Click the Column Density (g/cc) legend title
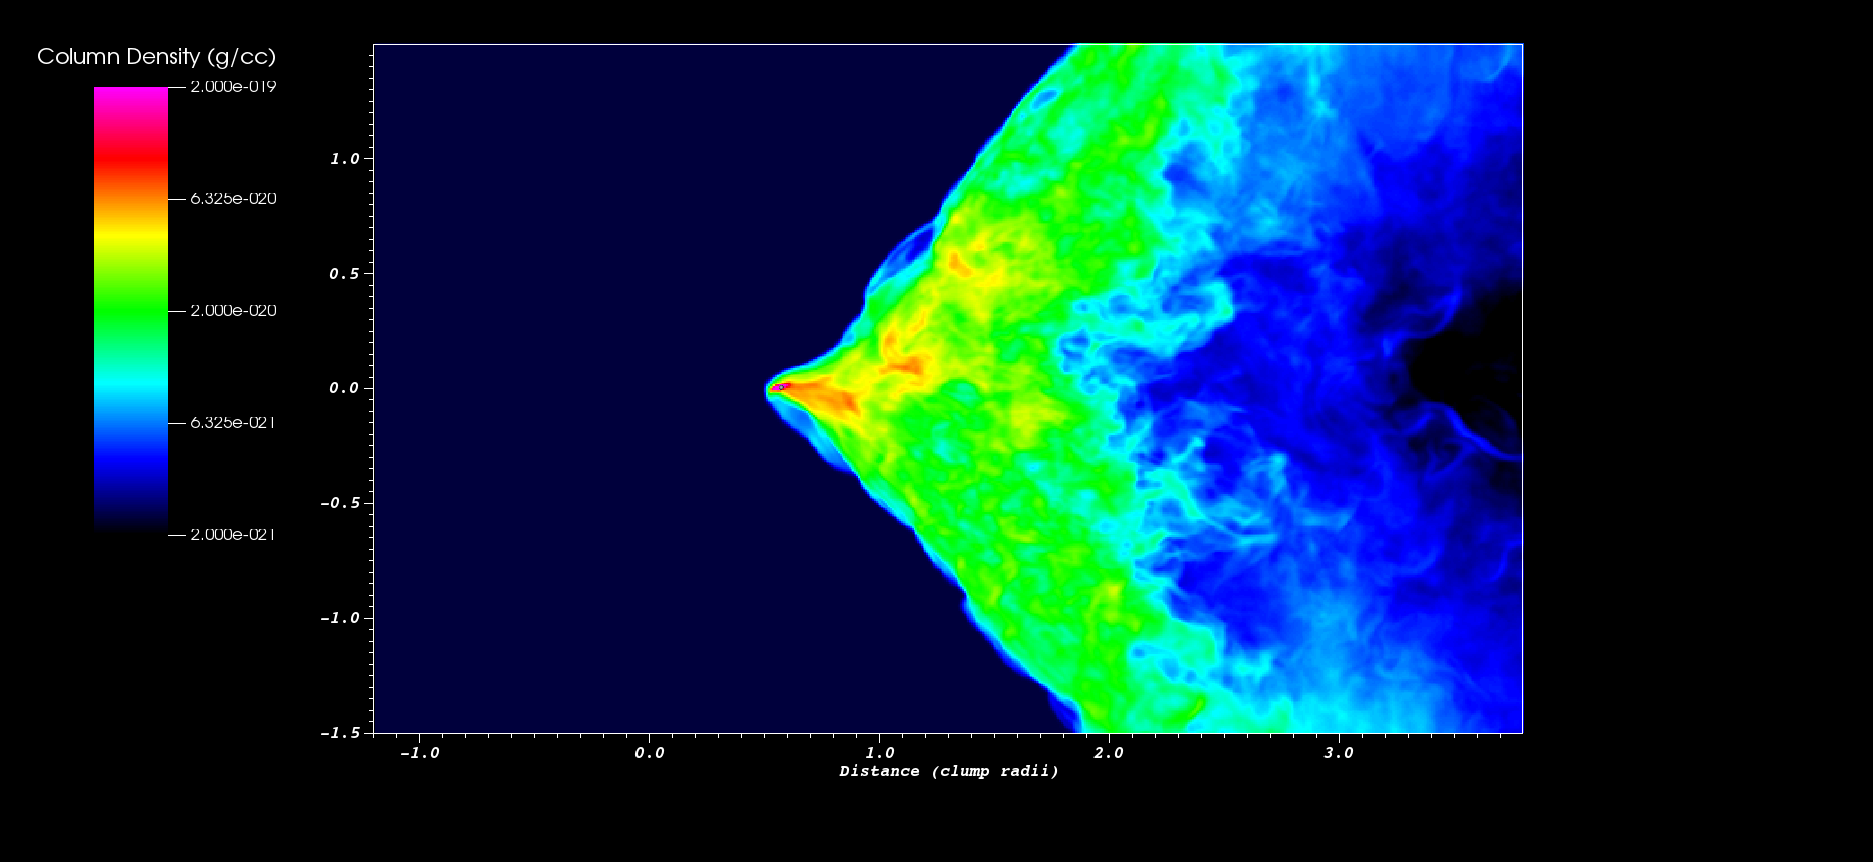 156,57
